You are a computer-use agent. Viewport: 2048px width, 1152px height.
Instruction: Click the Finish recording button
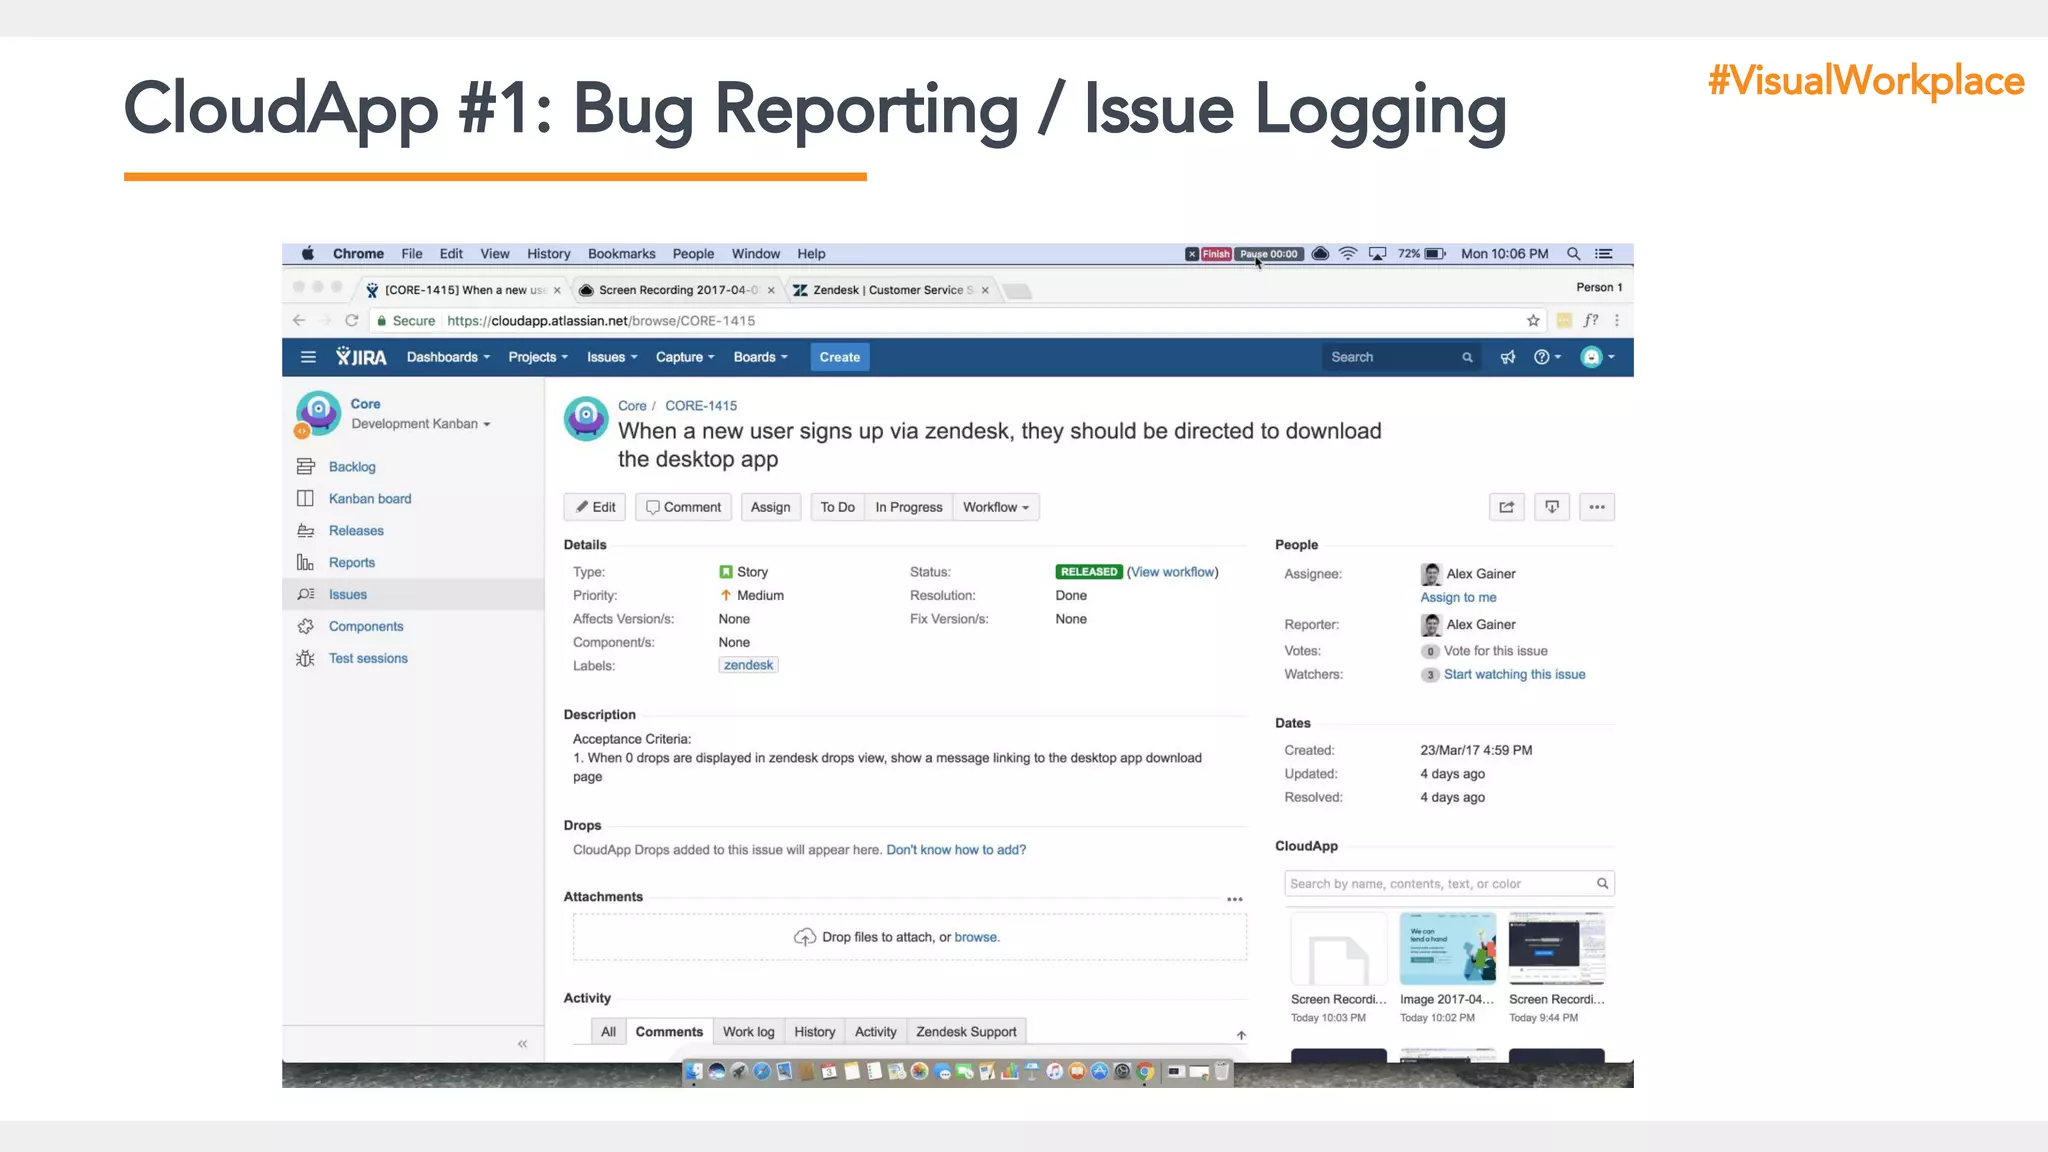1216,254
